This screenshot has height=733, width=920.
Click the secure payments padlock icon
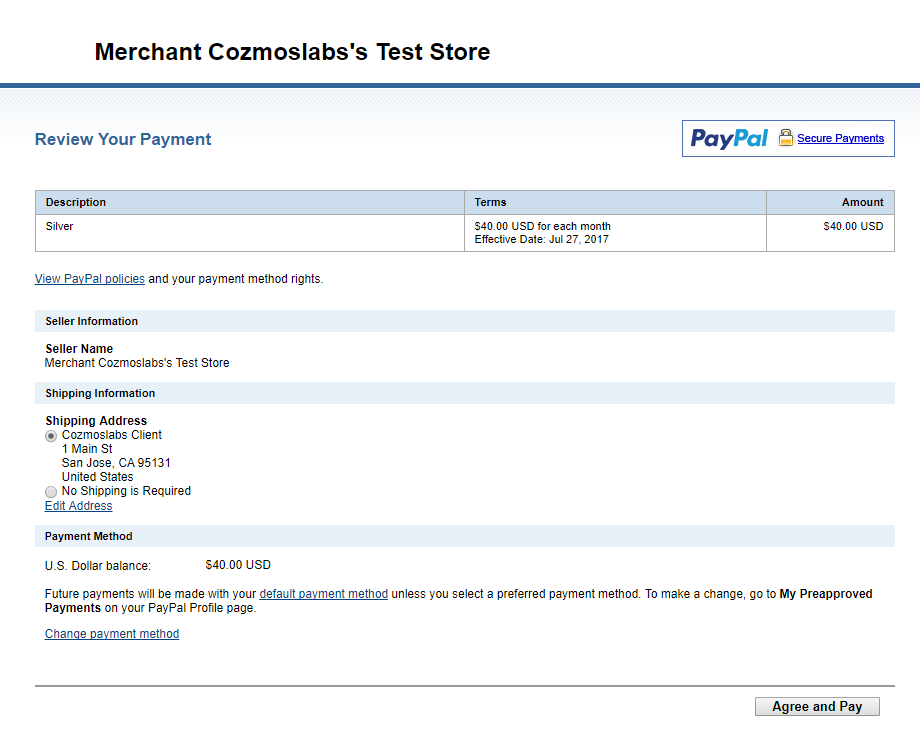click(x=786, y=138)
